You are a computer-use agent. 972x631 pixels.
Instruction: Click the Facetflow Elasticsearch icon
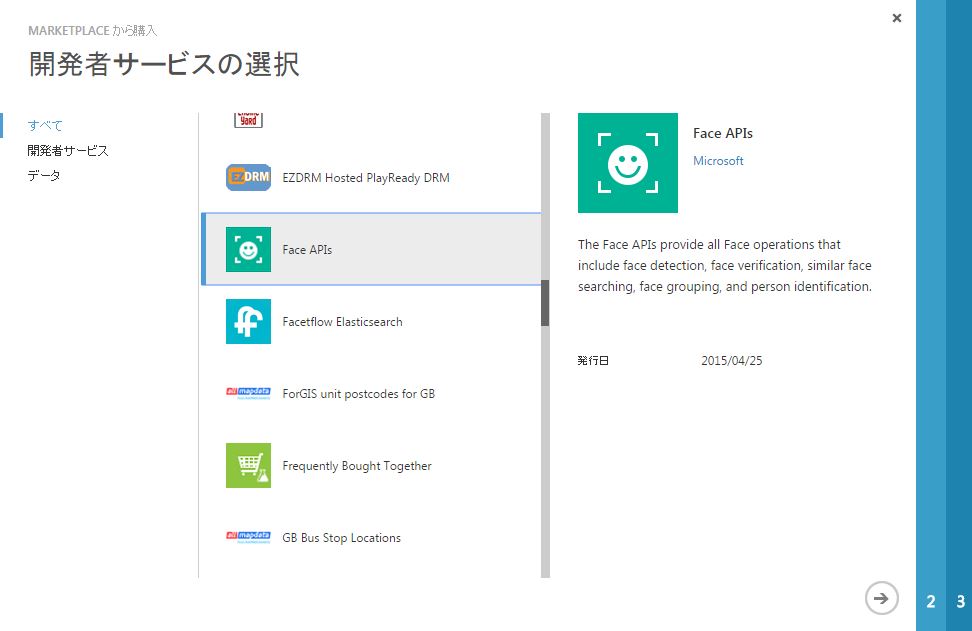point(248,322)
